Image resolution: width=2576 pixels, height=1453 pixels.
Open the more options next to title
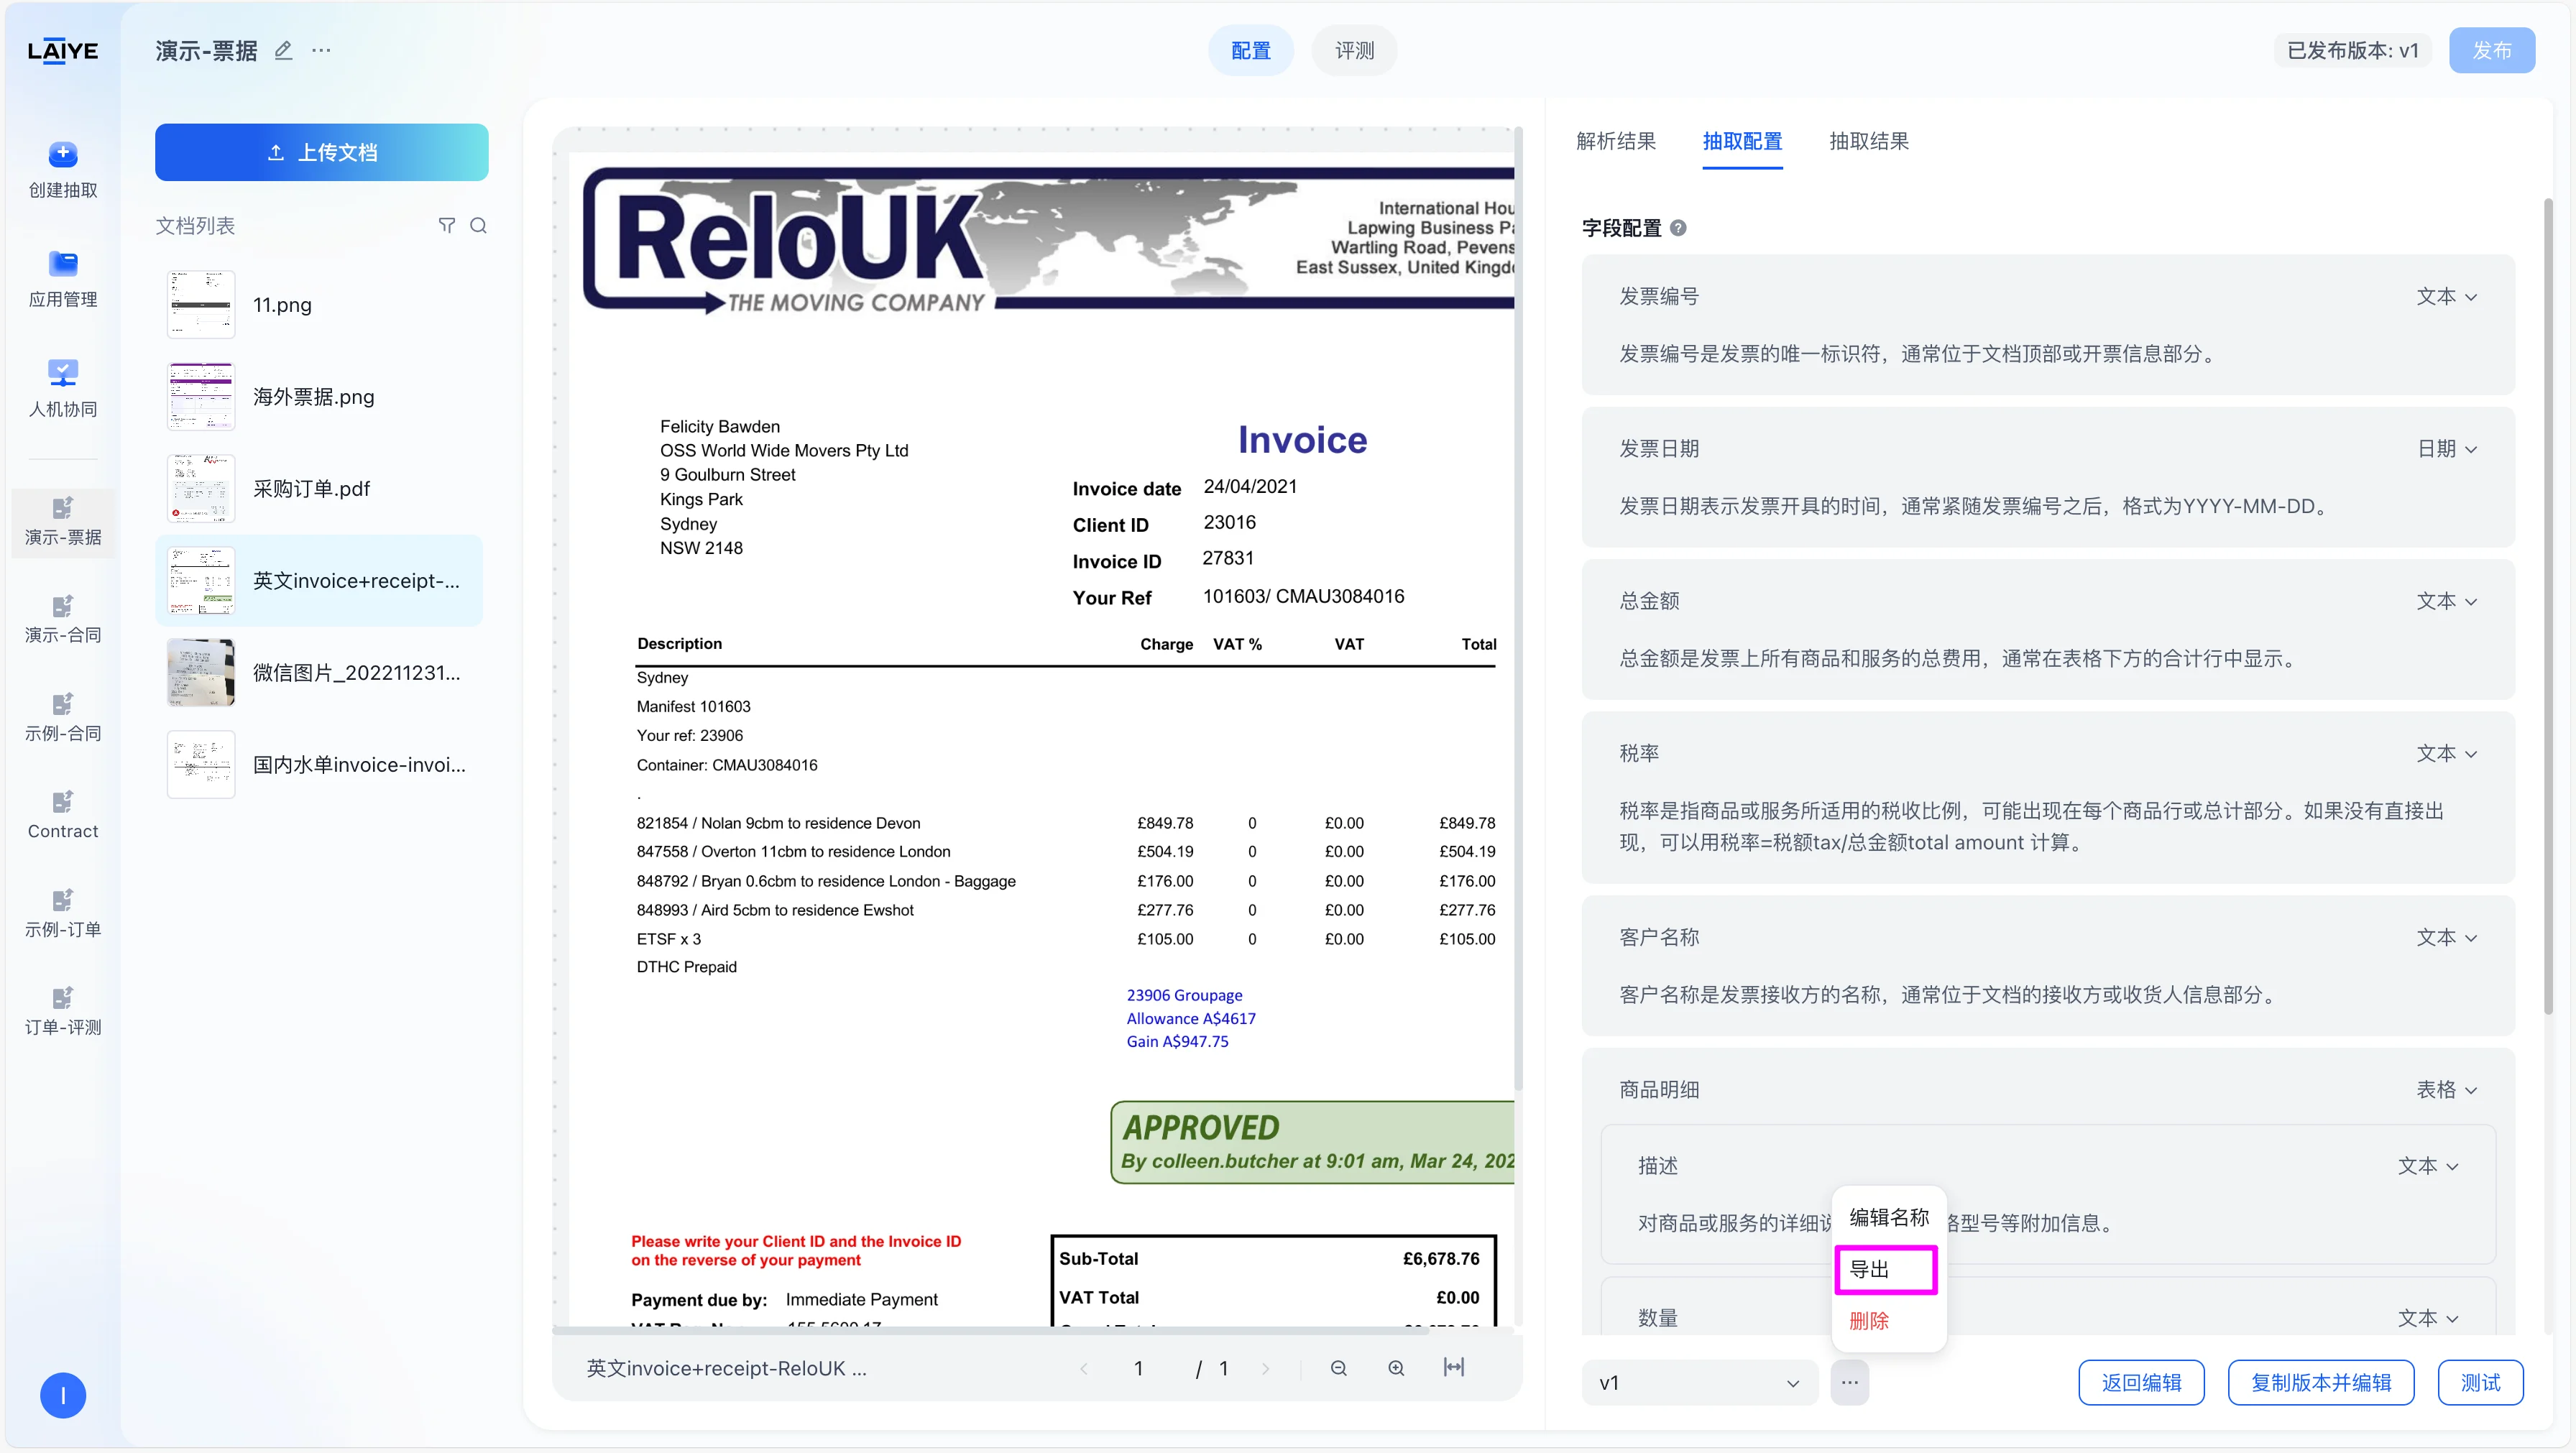point(320,50)
